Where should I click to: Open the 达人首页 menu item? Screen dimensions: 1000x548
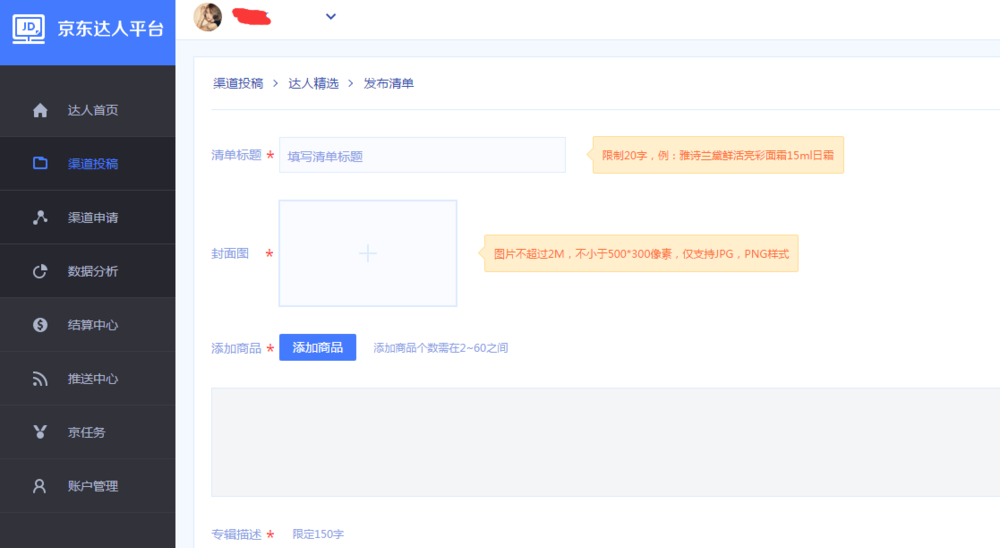tap(87, 110)
